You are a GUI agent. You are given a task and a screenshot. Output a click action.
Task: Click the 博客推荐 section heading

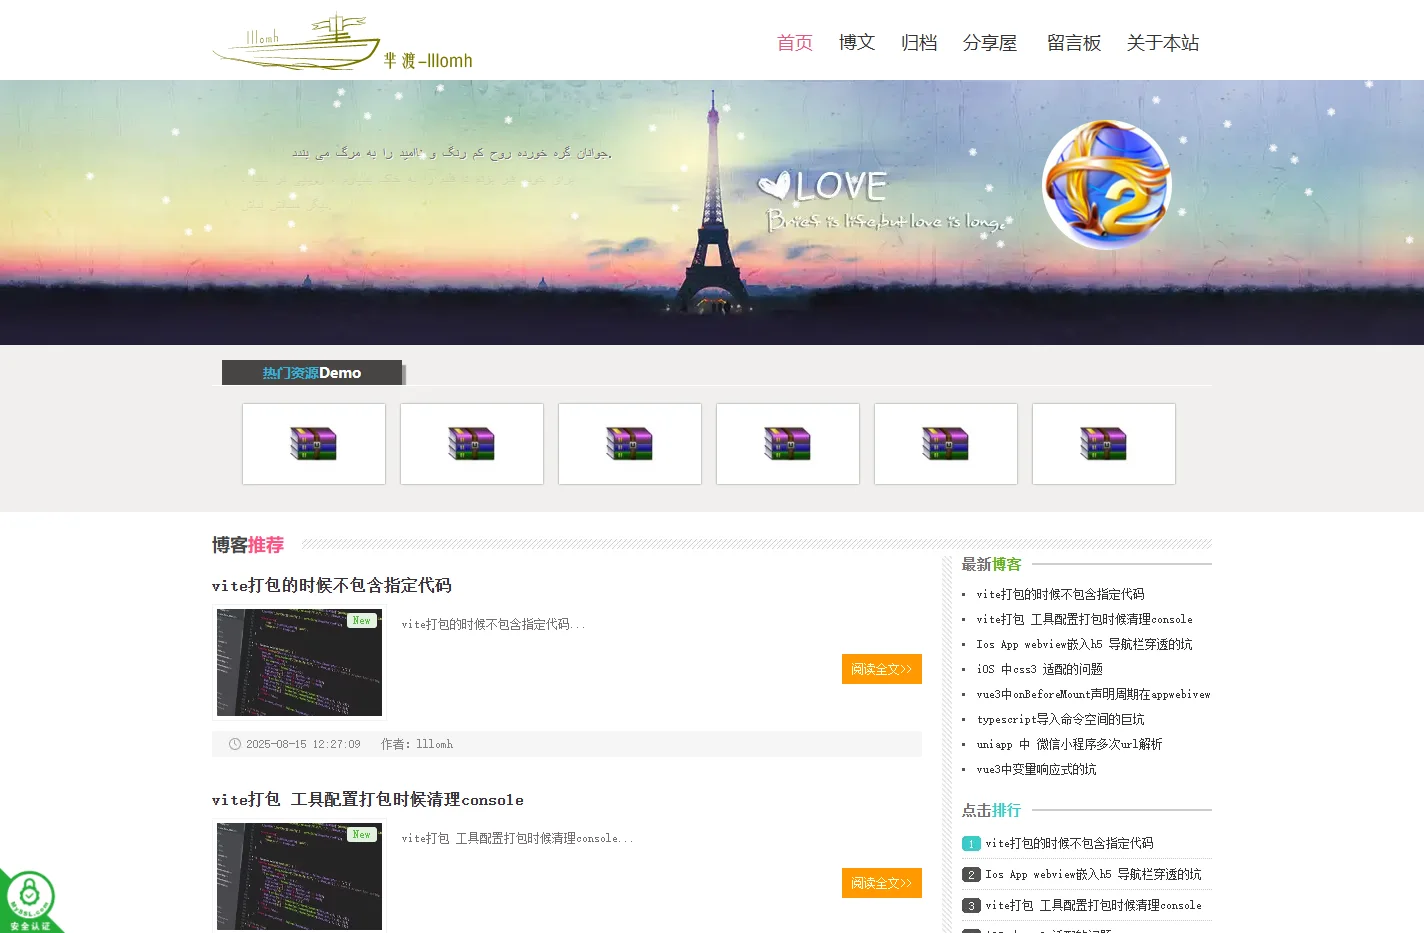tap(248, 545)
